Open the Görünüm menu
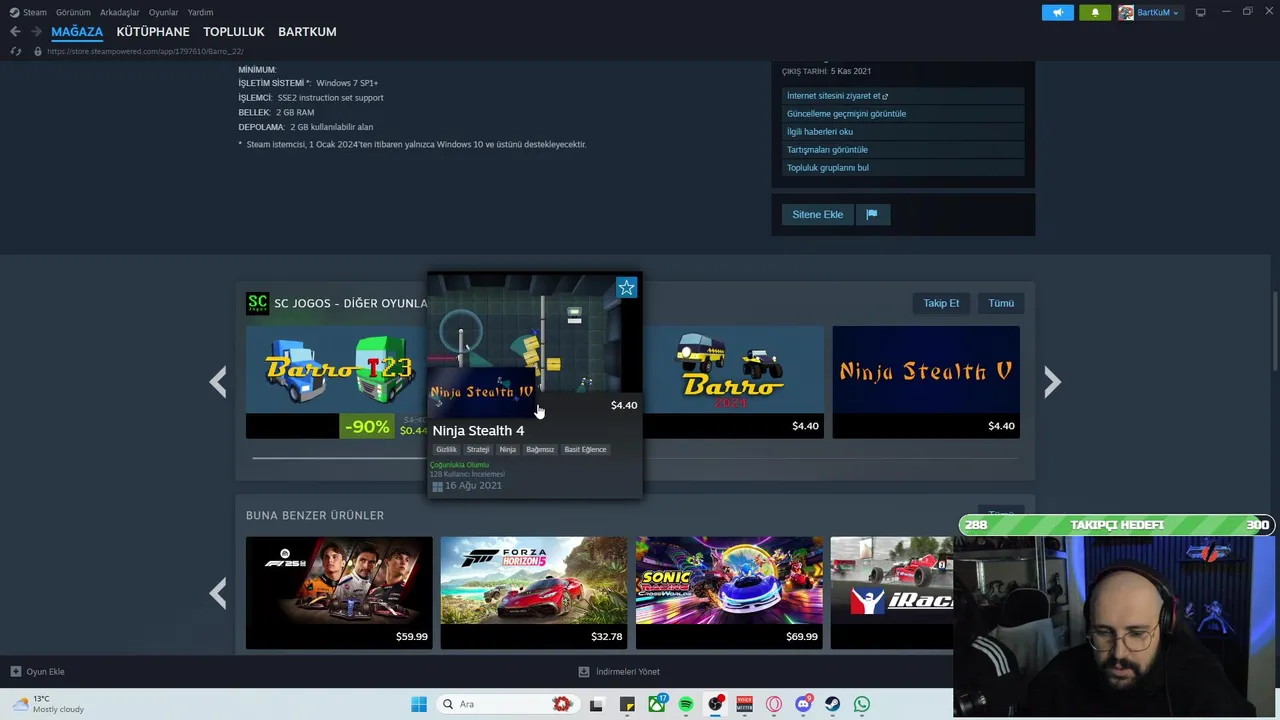 tap(73, 12)
